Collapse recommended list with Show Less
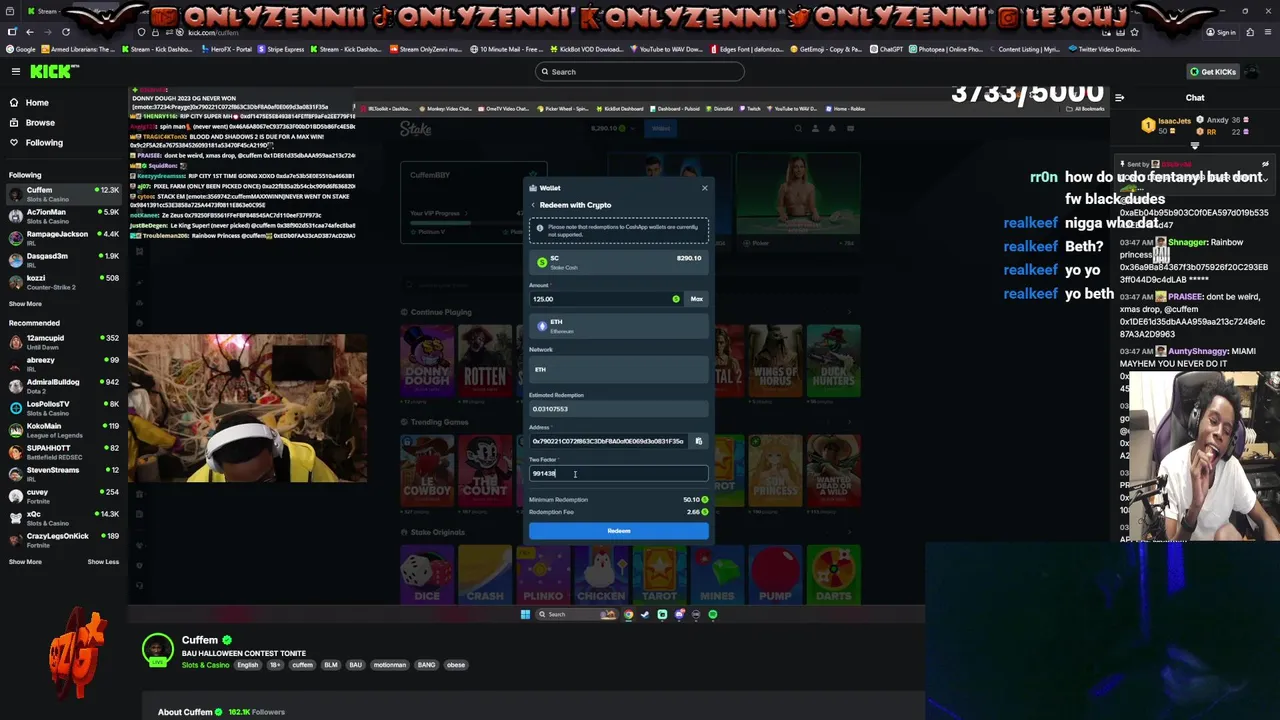Screen dimensions: 1280x720 pos(103,562)
